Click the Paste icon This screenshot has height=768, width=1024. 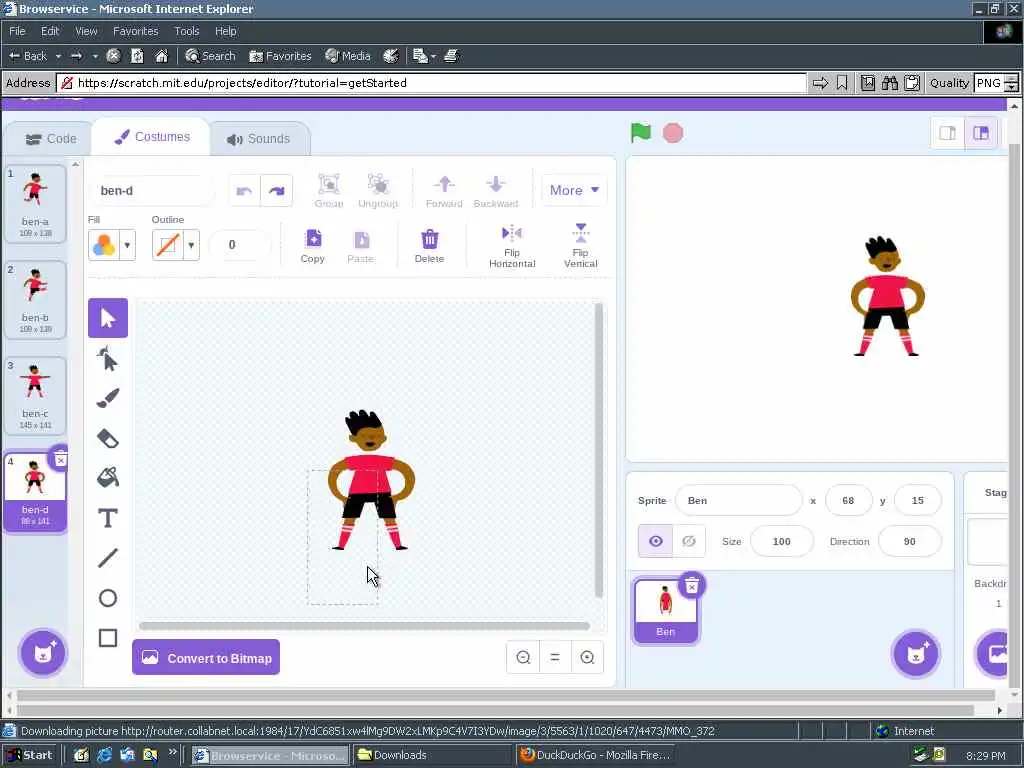point(360,246)
